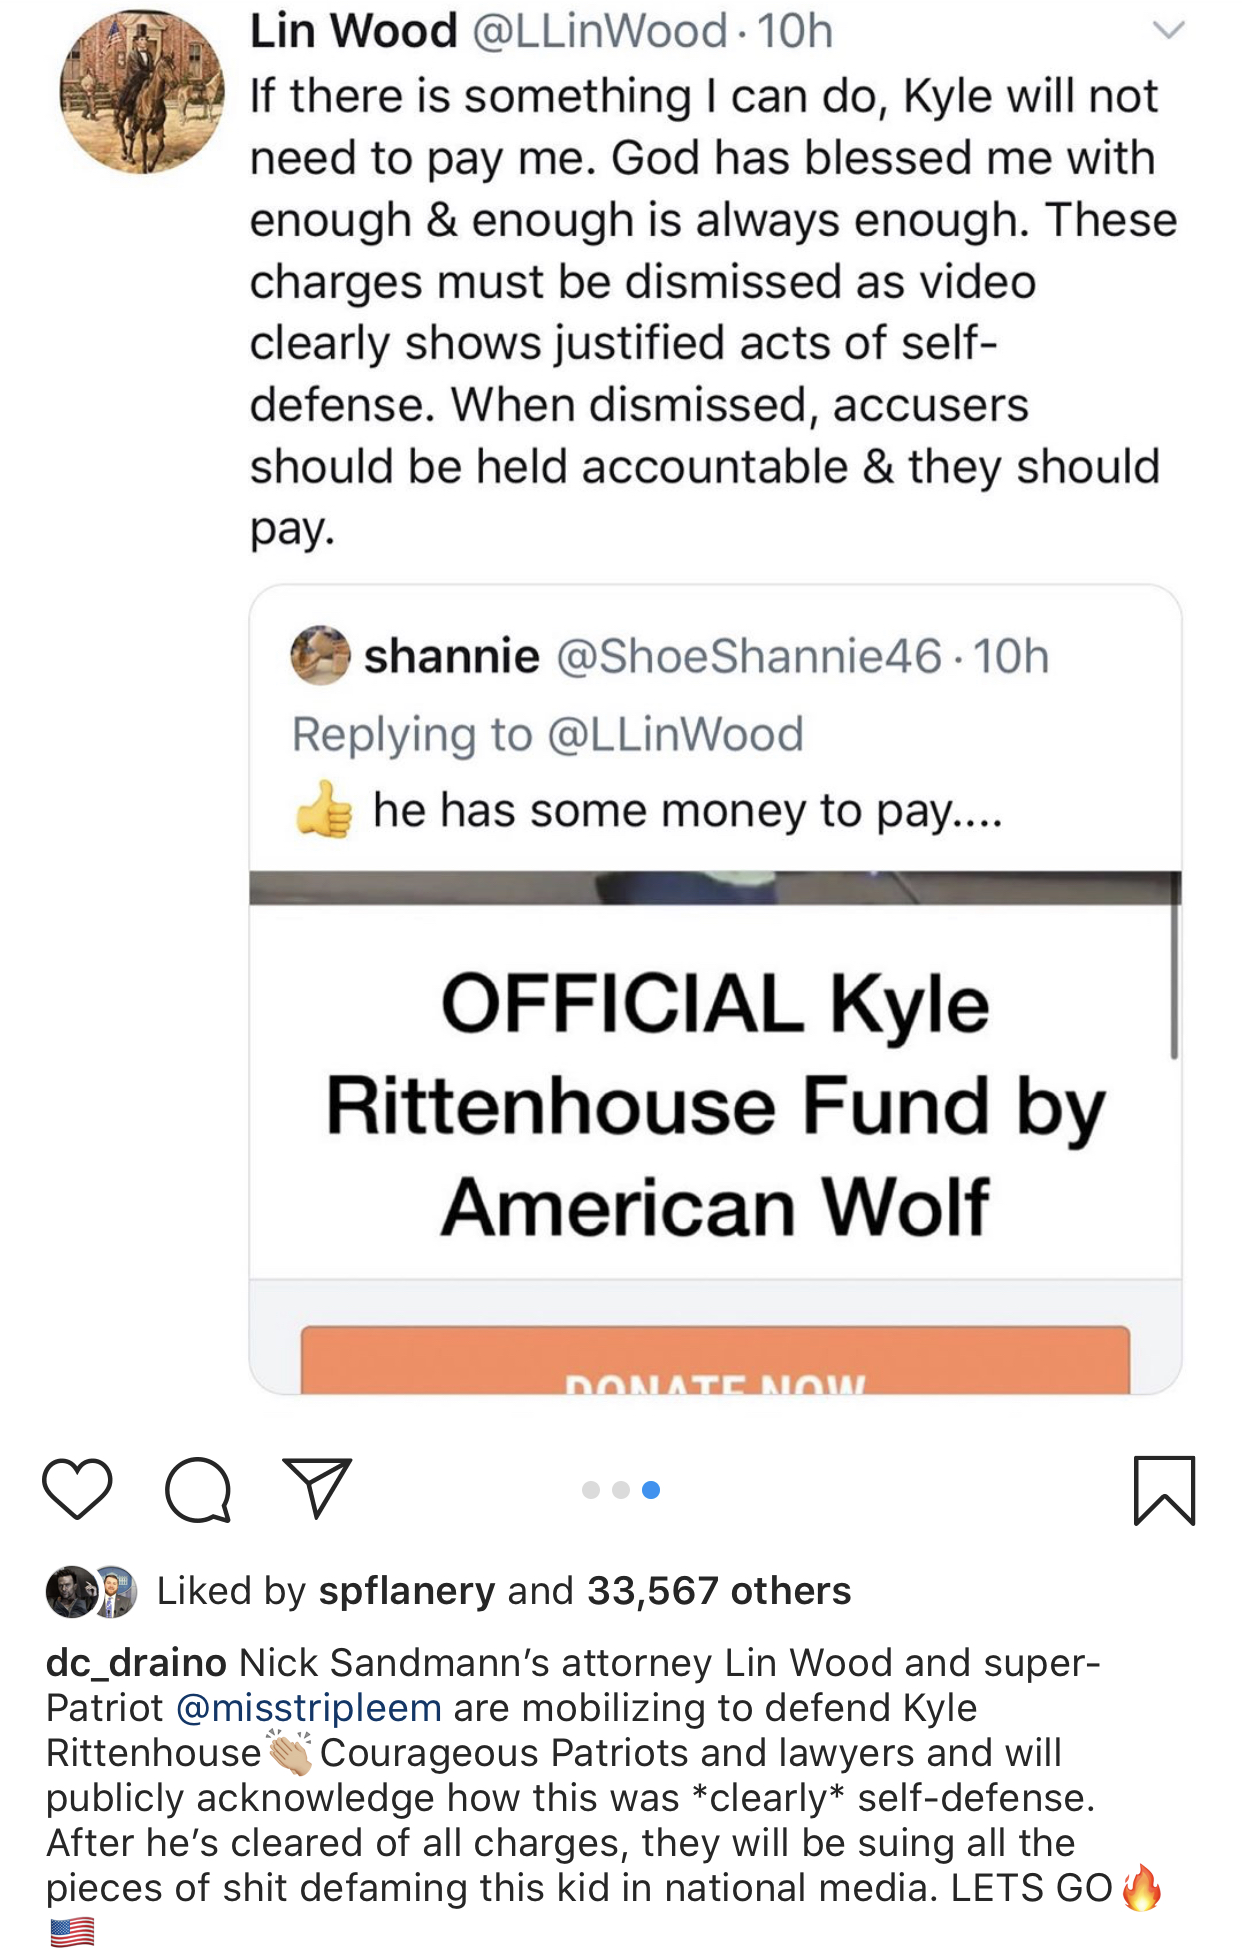Open spflanery's profile from likes
1242x1948 pixels.
pyautogui.click(x=406, y=1590)
